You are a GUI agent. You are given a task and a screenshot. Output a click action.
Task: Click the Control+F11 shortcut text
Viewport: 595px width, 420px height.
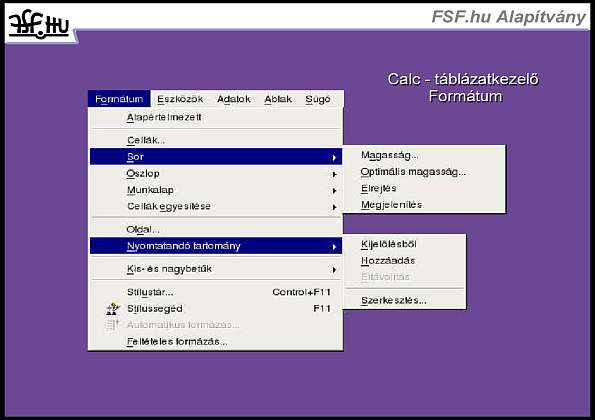click(x=301, y=292)
